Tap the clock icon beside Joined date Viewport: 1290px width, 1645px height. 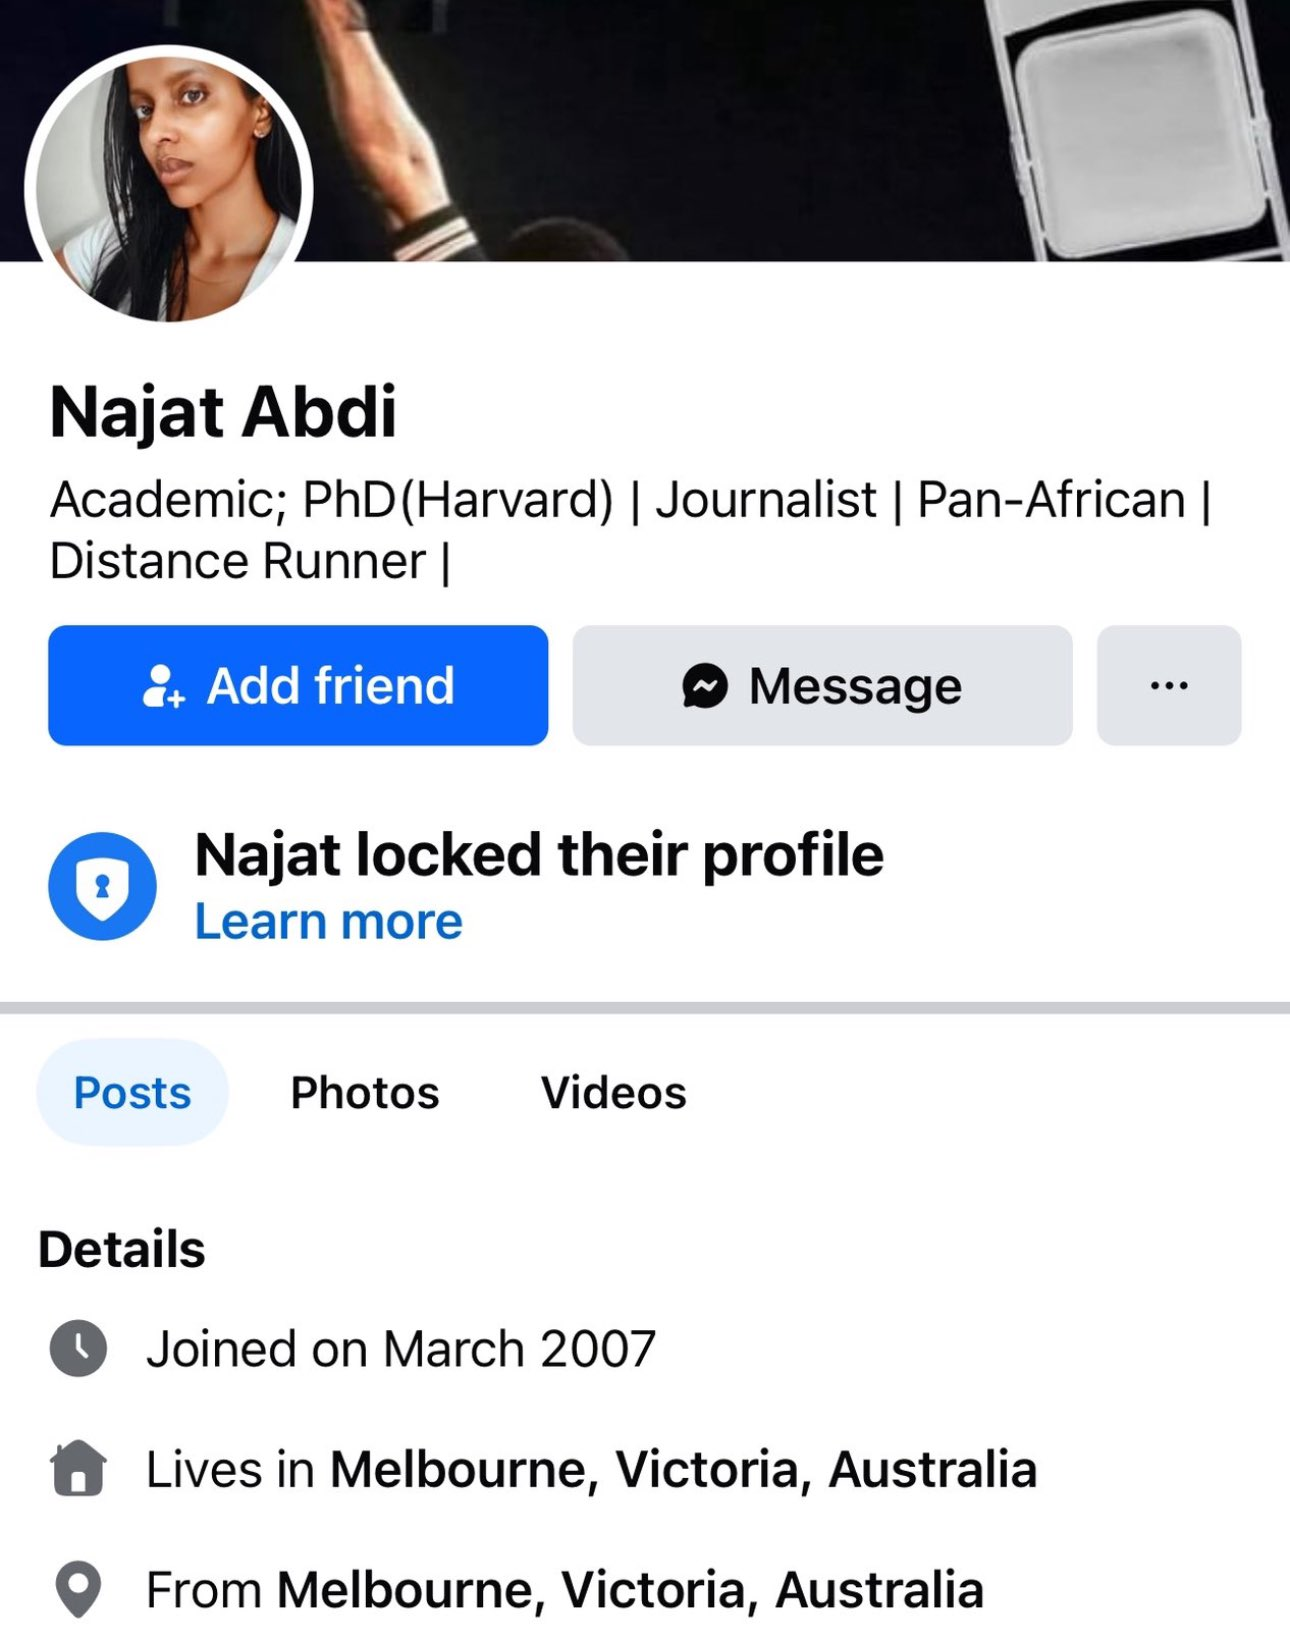pos(78,1348)
